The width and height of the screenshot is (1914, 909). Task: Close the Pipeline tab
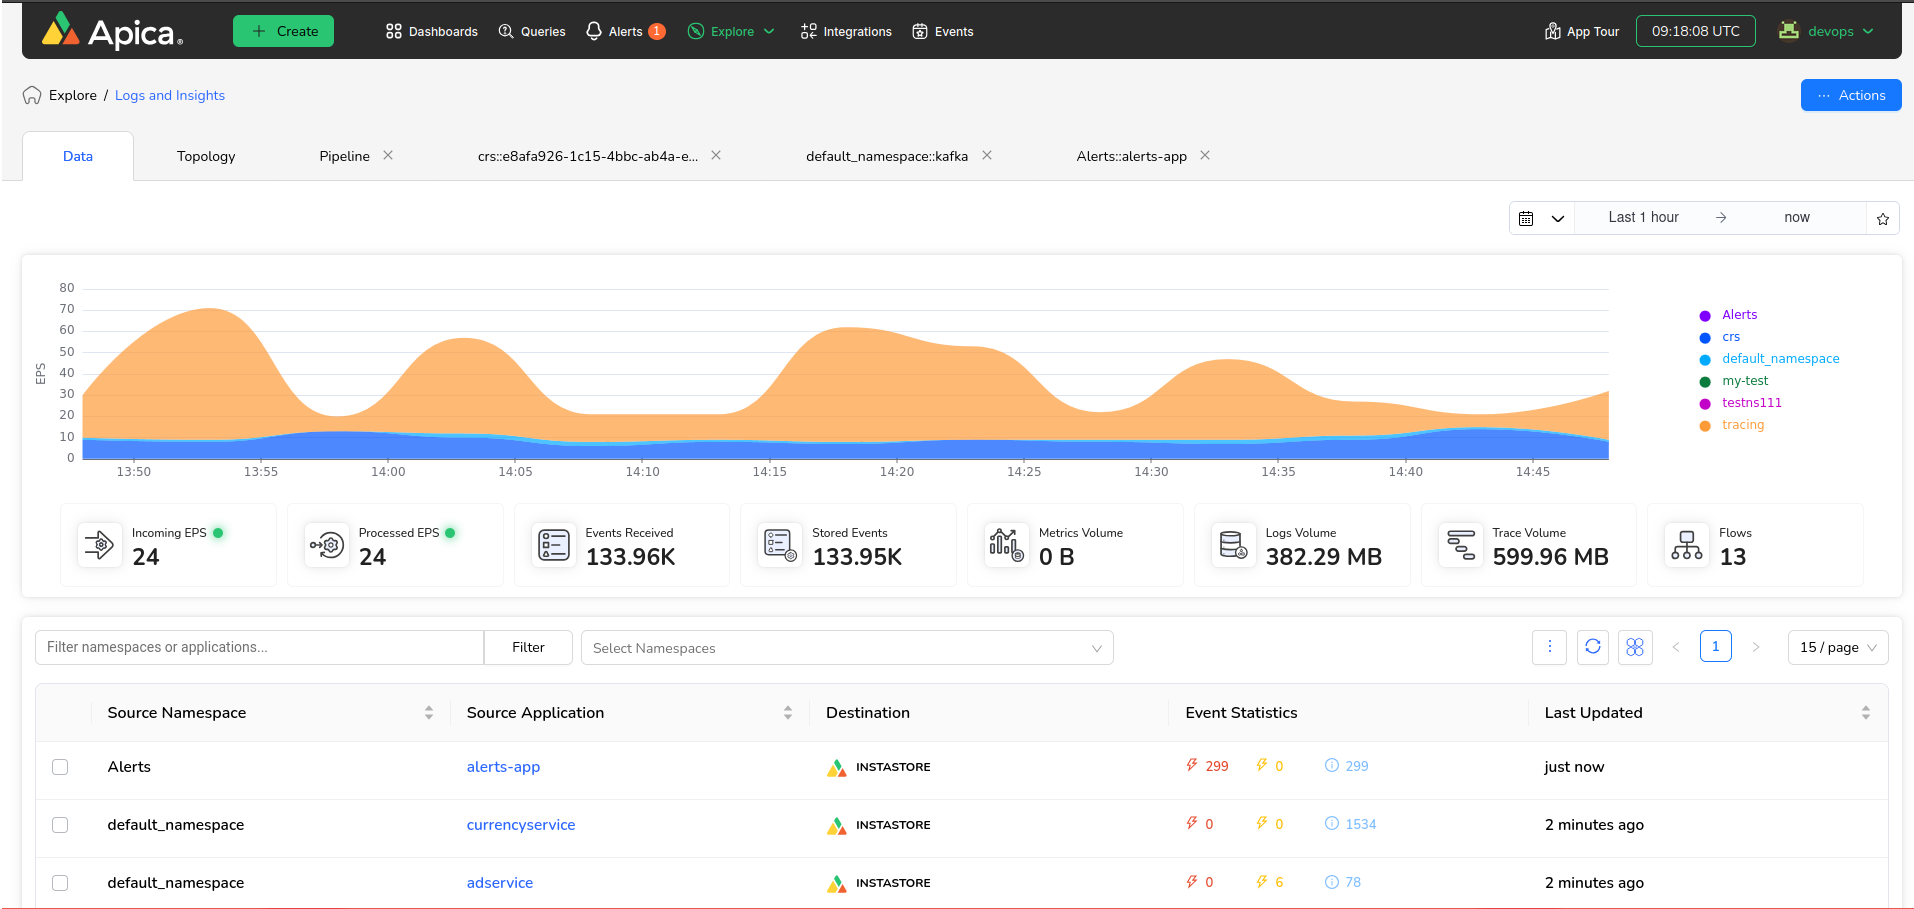click(x=388, y=156)
